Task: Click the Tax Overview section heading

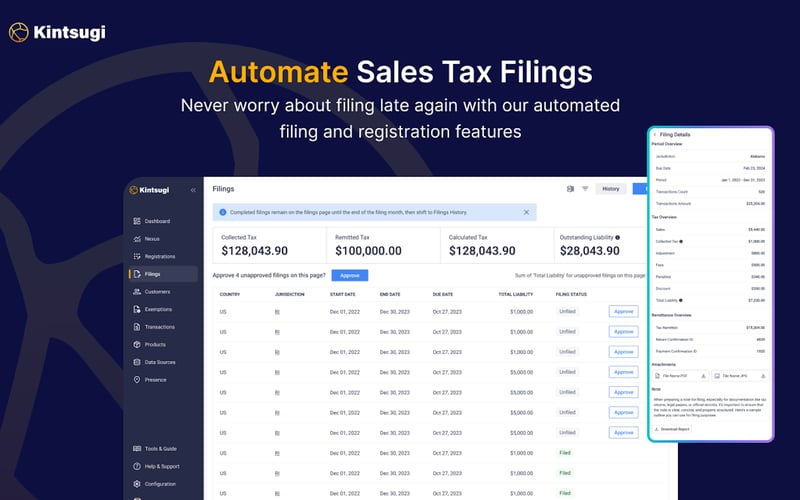Action: 664,217
